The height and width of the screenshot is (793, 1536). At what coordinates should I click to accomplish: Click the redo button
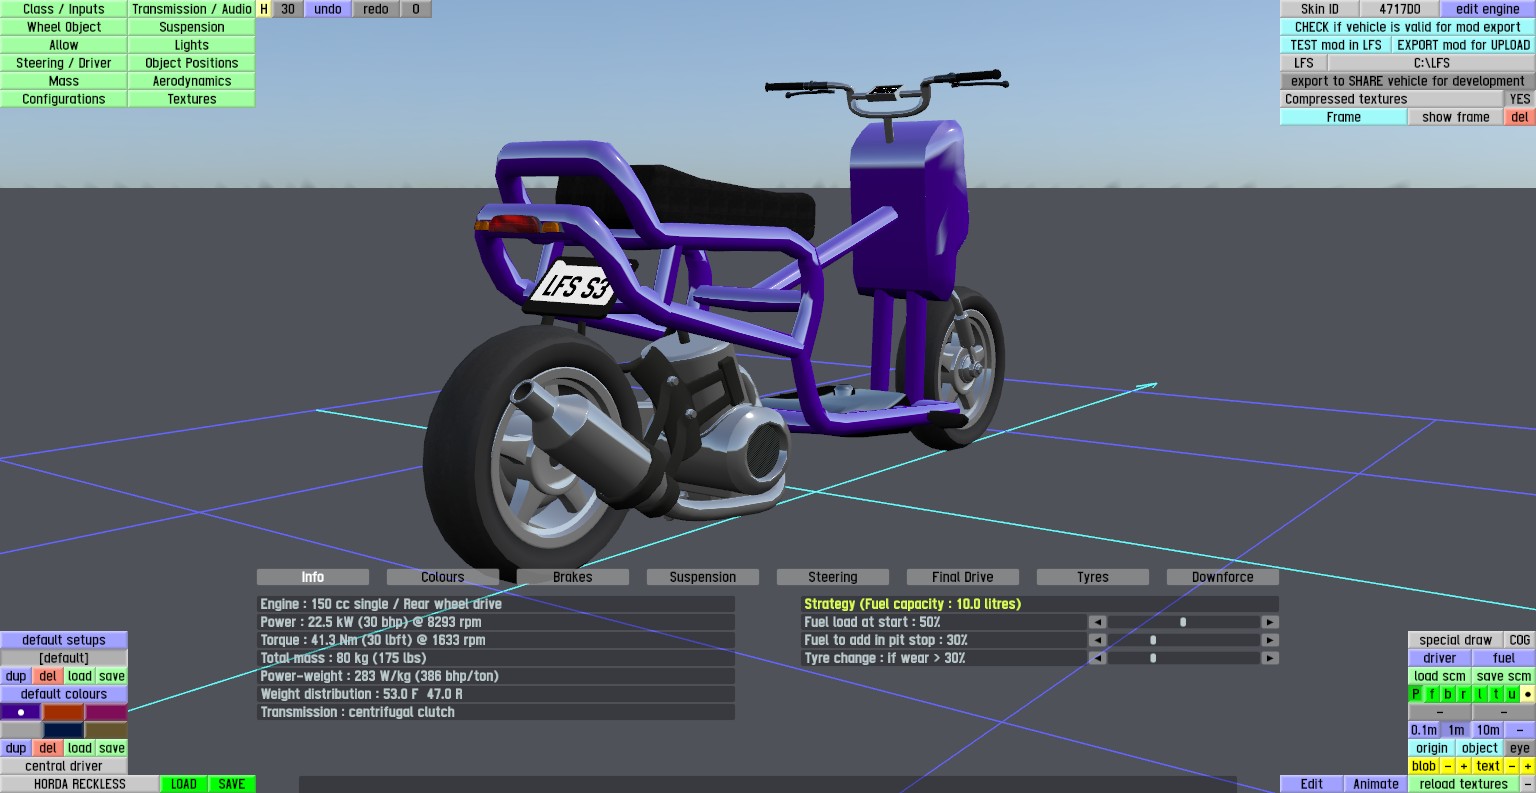[x=376, y=9]
